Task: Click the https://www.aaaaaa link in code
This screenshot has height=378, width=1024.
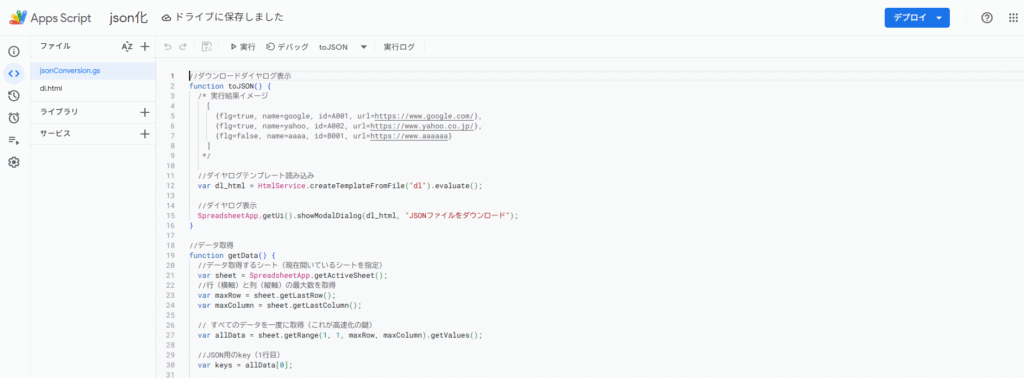Action: click(x=408, y=136)
